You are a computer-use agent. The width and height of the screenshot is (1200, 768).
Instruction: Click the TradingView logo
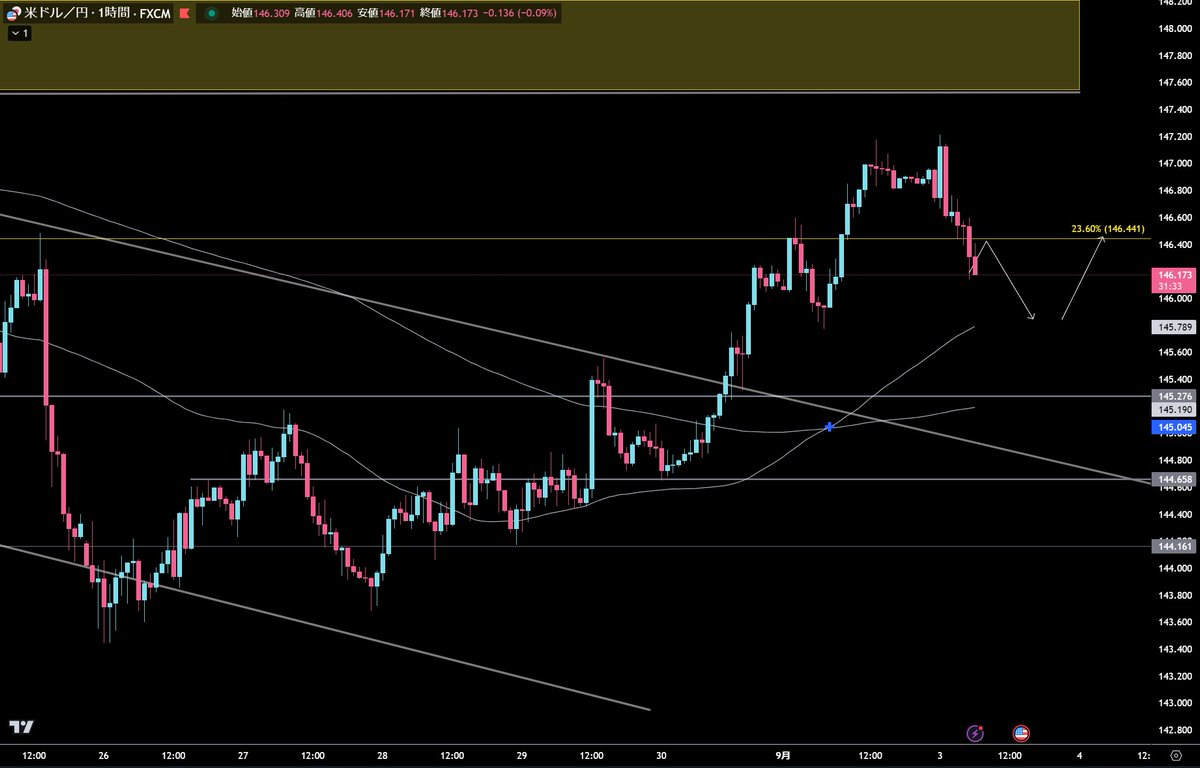[22, 726]
